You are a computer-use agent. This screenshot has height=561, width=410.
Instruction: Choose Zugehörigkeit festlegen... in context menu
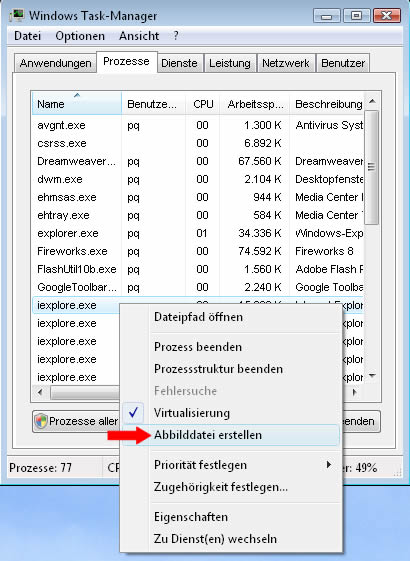coord(231,487)
